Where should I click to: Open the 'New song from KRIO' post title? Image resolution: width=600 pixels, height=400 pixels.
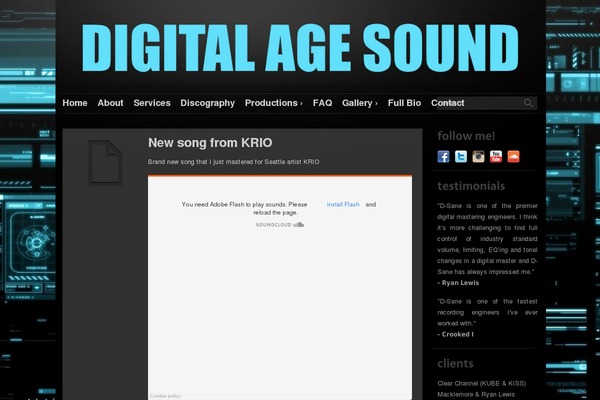click(210, 143)
